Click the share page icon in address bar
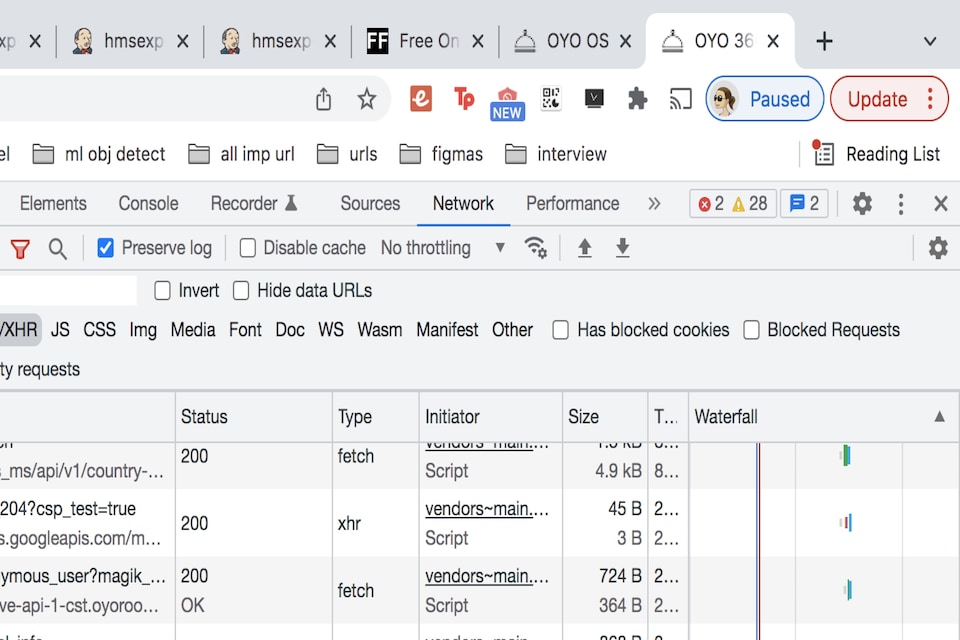 pyautogui.click(x=323, y=99)
